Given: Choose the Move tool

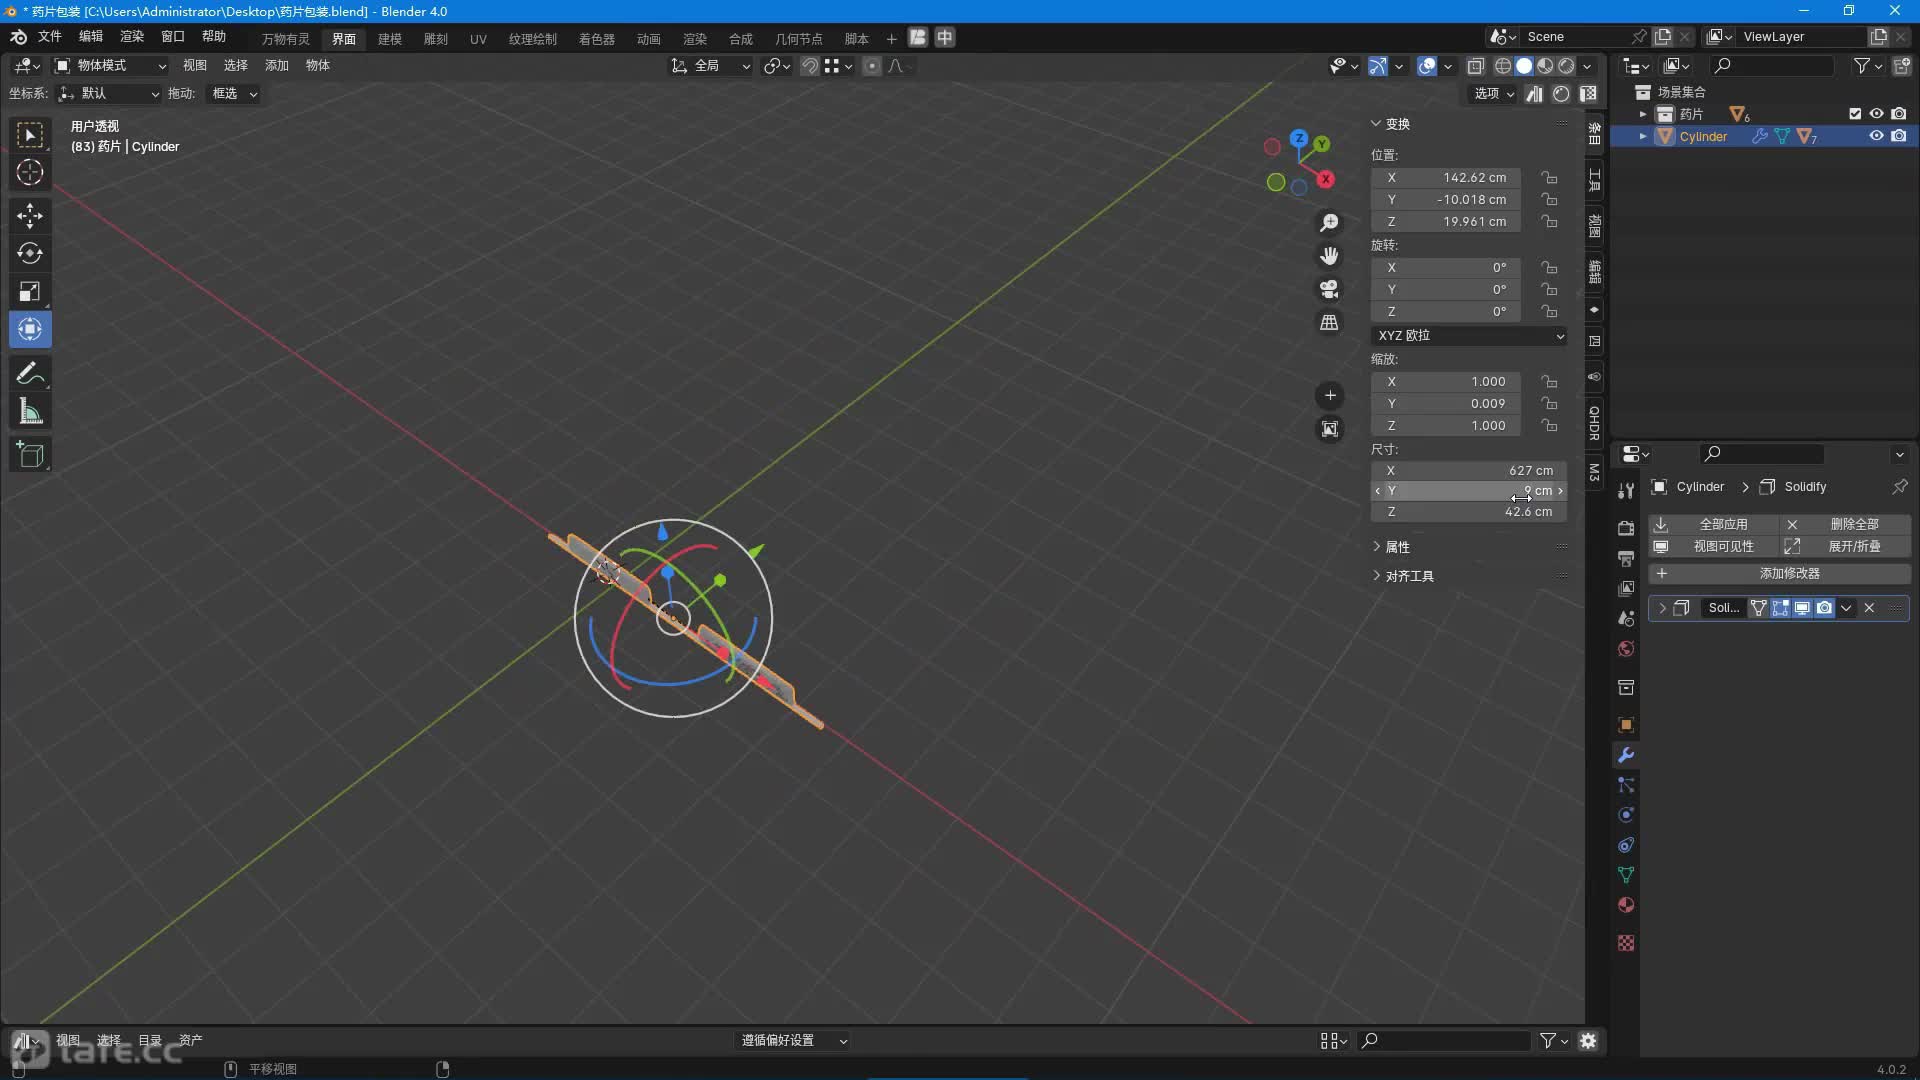Looking at the screenshot, I should click(x=30, y=215).
